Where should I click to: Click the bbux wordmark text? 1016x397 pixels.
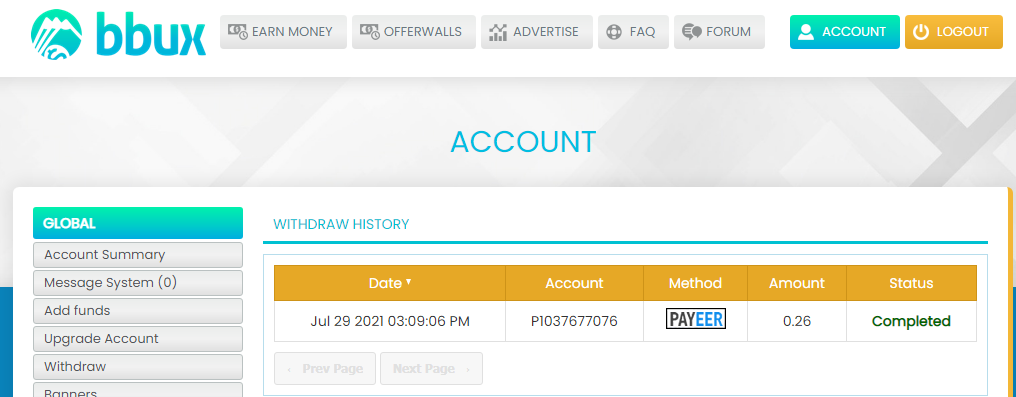[x=151, y=34]
